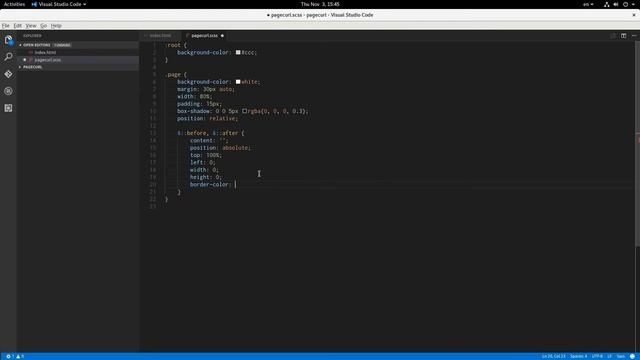640x360 pixels.
Task: Click the 'width: 80%;' line
Action: pos(194,96)
